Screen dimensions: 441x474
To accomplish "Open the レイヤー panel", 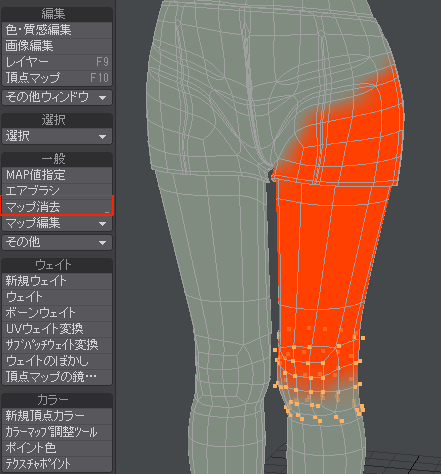I will 57,62.
